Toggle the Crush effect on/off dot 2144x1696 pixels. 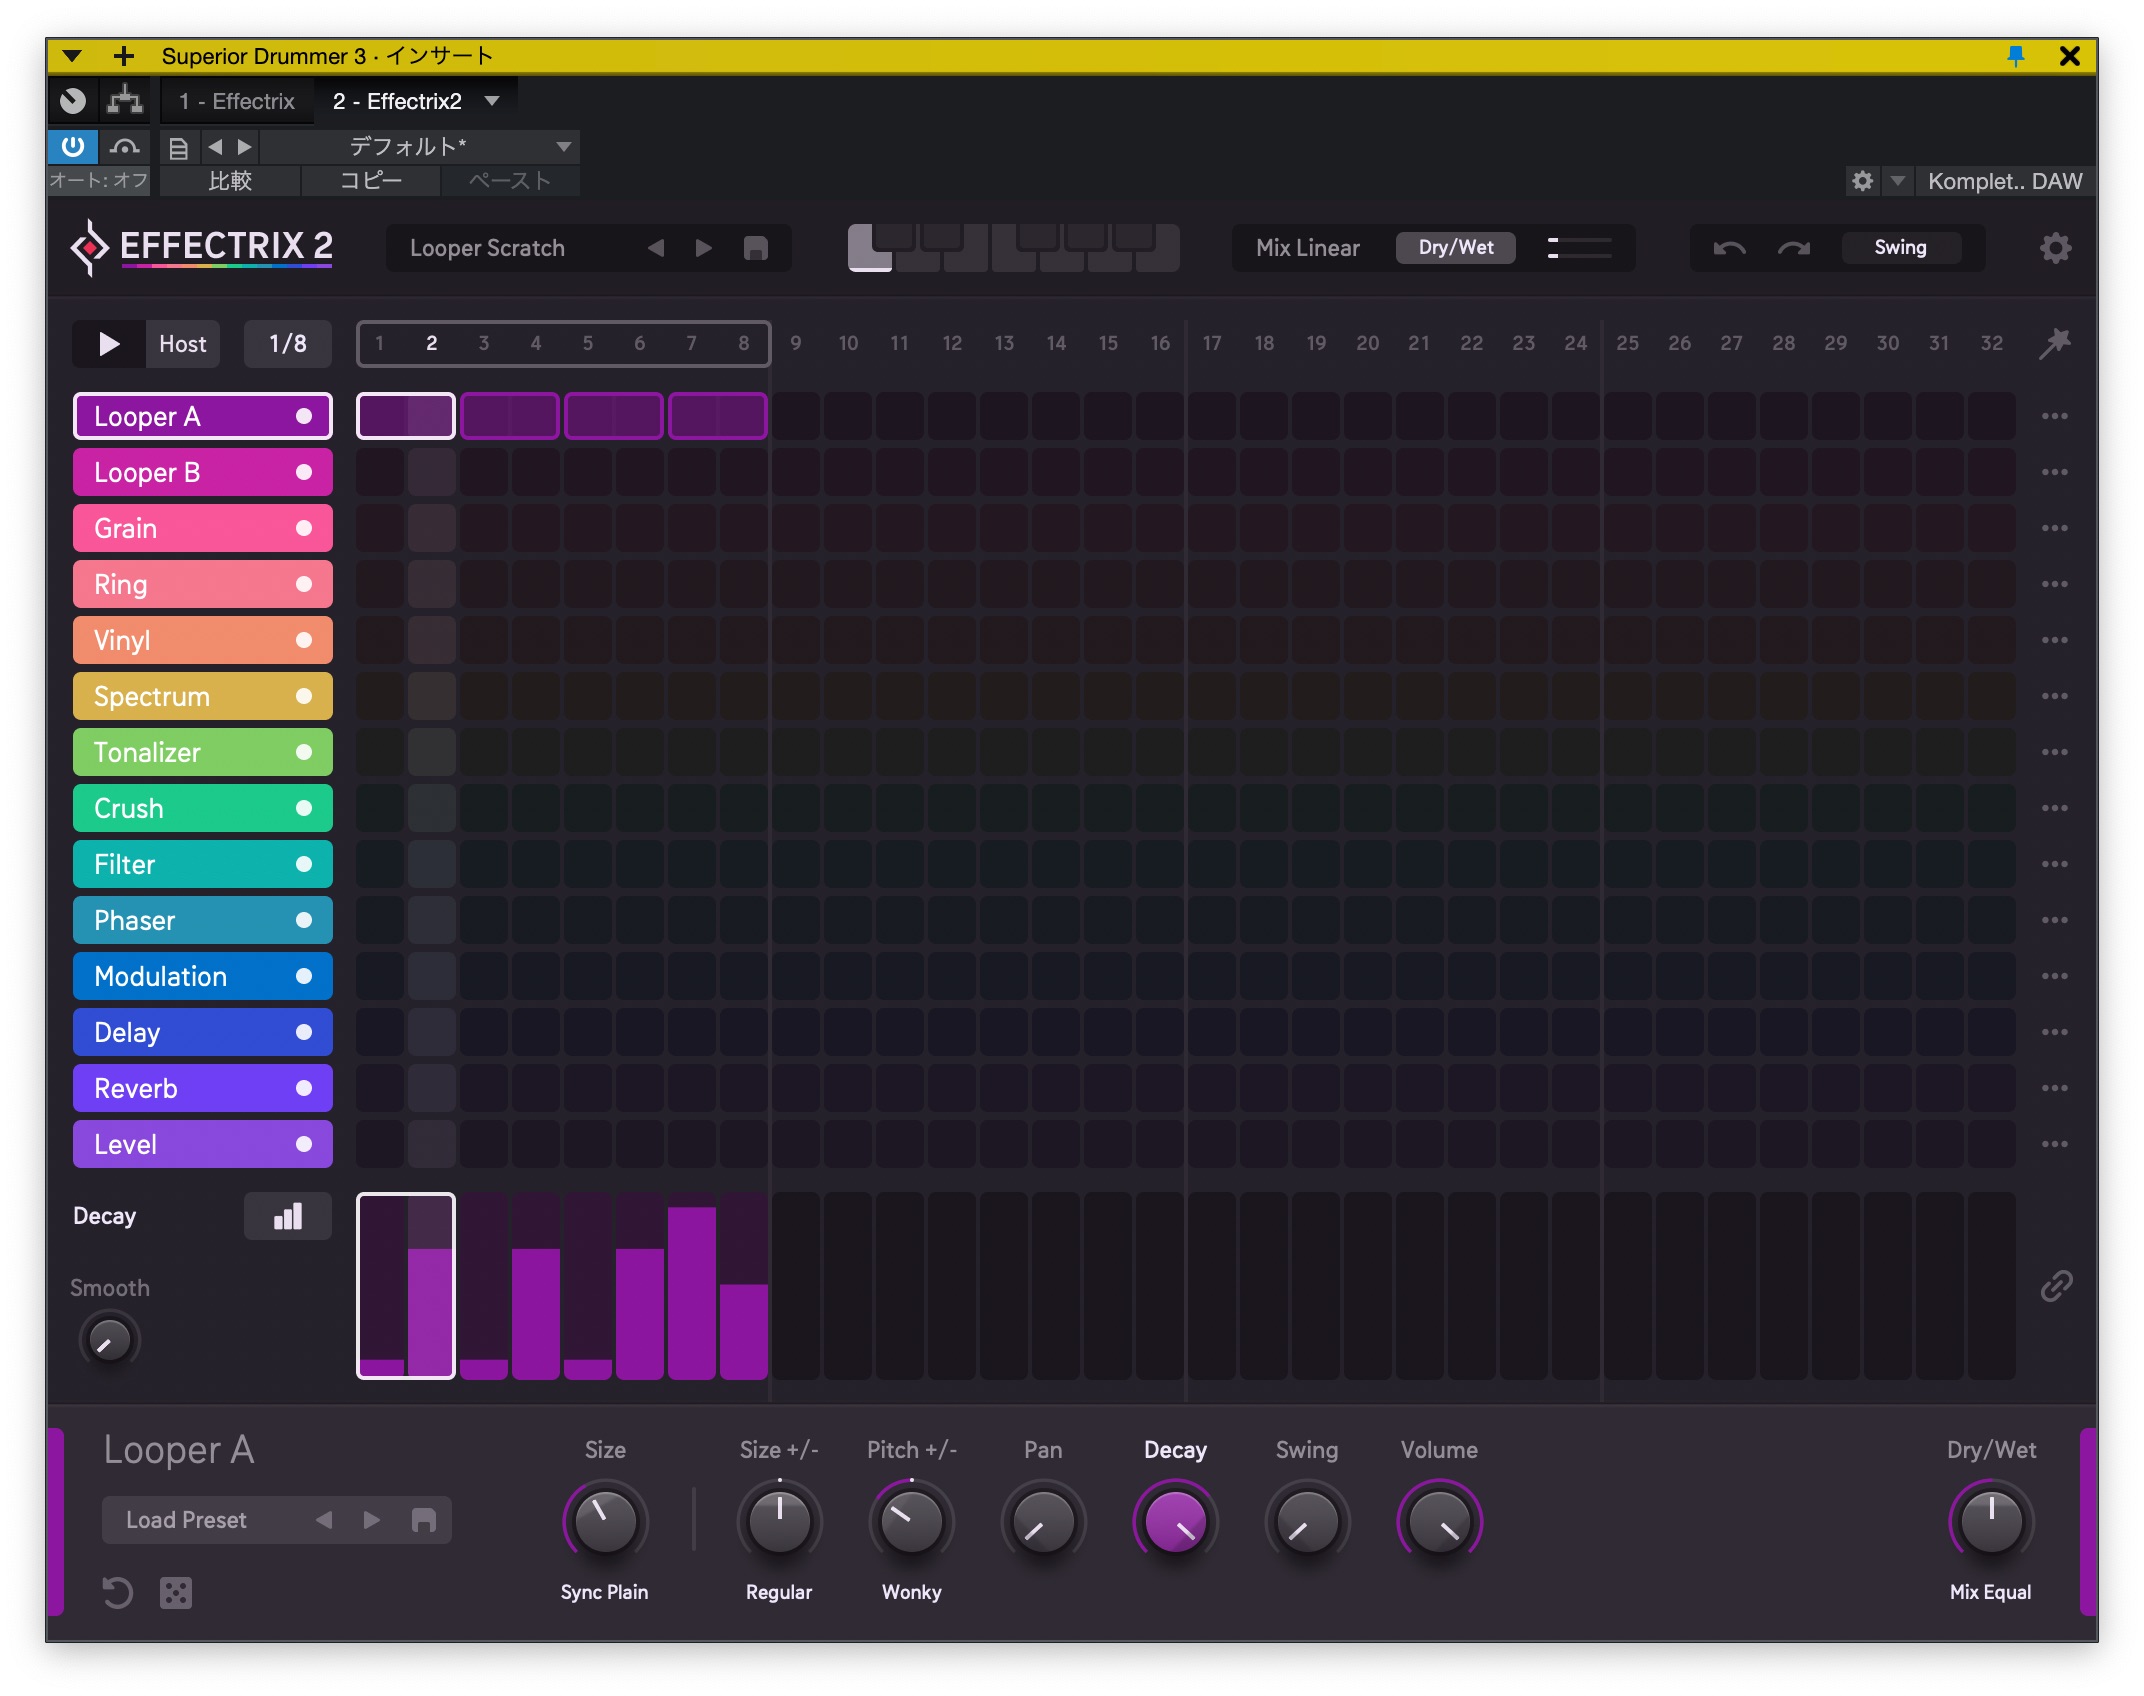point(304,808)
